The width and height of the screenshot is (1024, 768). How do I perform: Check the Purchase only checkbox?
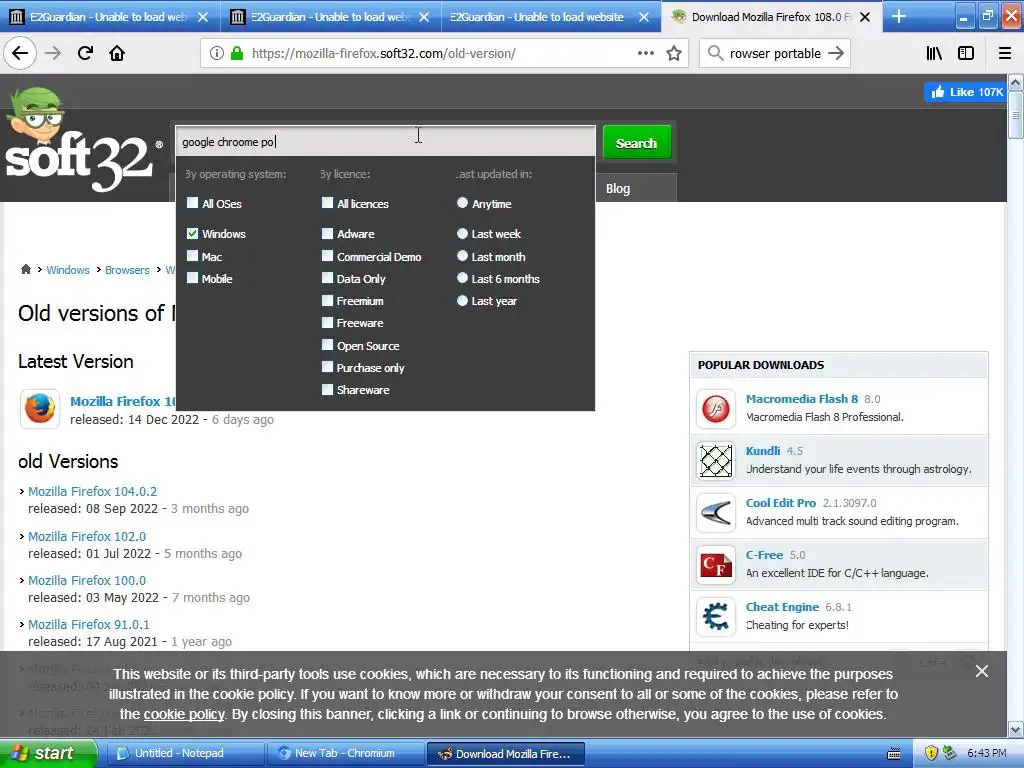coord(327,367)
